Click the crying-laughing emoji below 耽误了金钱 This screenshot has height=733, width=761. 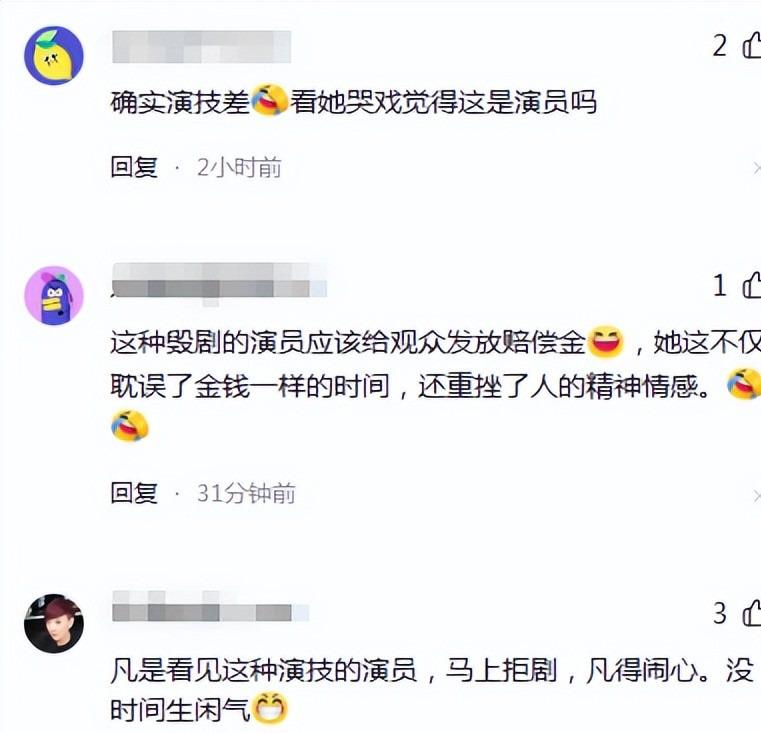(130, 426)
